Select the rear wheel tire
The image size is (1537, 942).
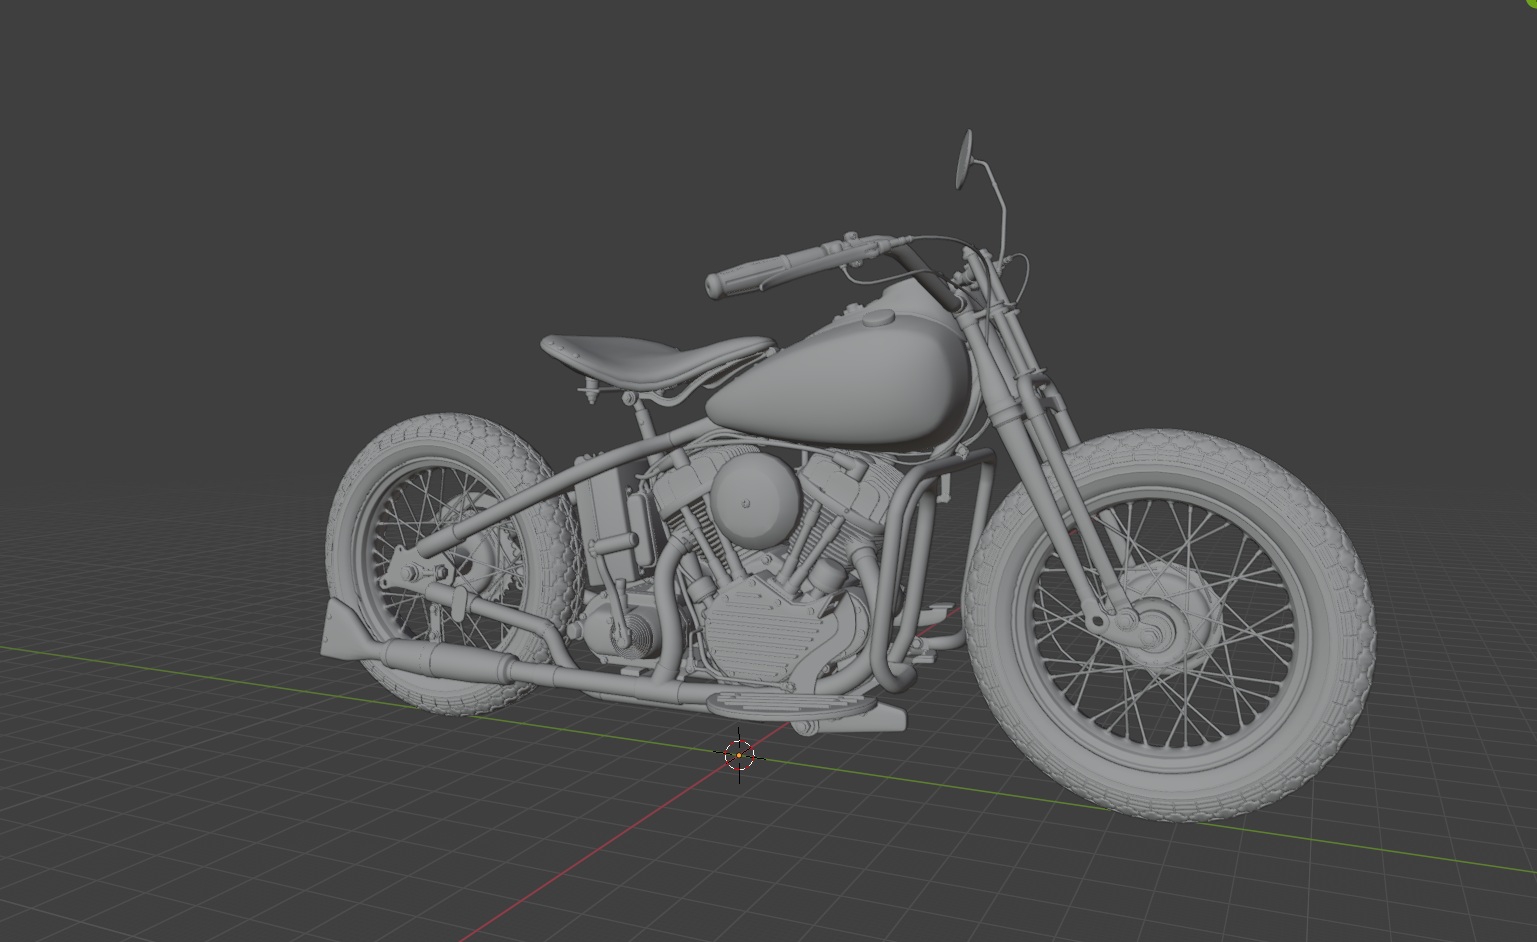pyautogui.click(x=452, y=563)
